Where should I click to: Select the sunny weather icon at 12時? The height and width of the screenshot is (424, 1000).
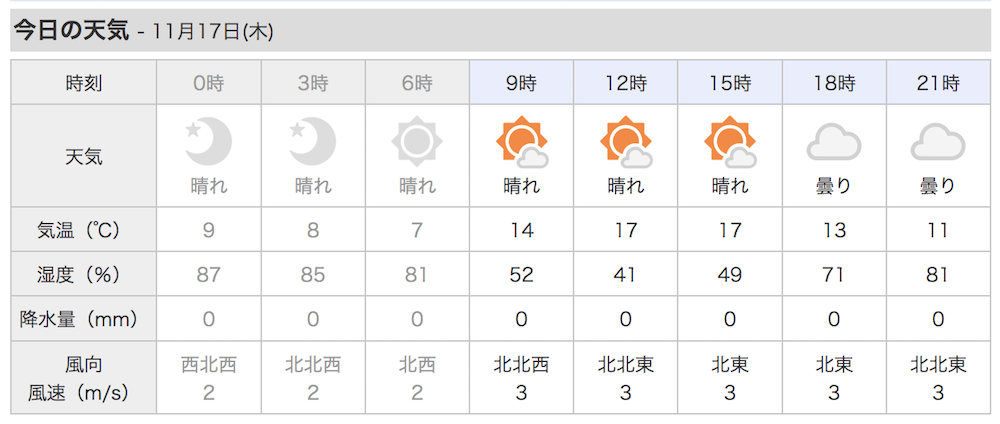point(626,142)
